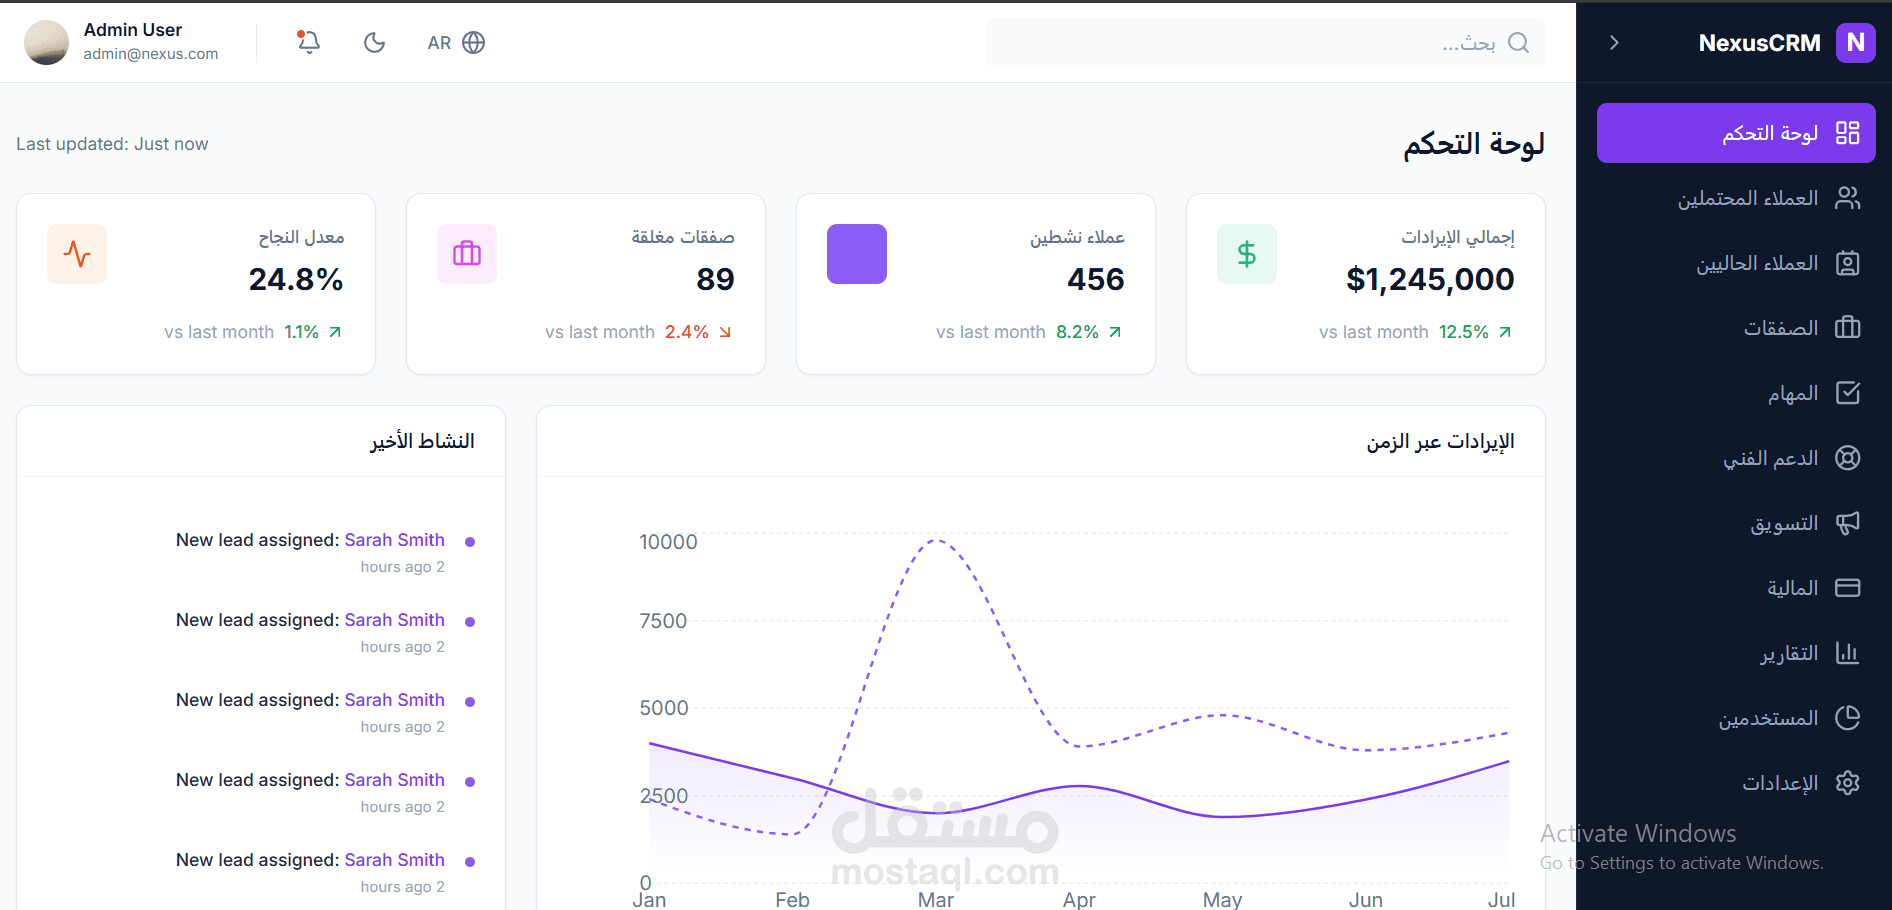Select the المالية card icon
Screen dimensions: 1892x910
coord(1849,588)
